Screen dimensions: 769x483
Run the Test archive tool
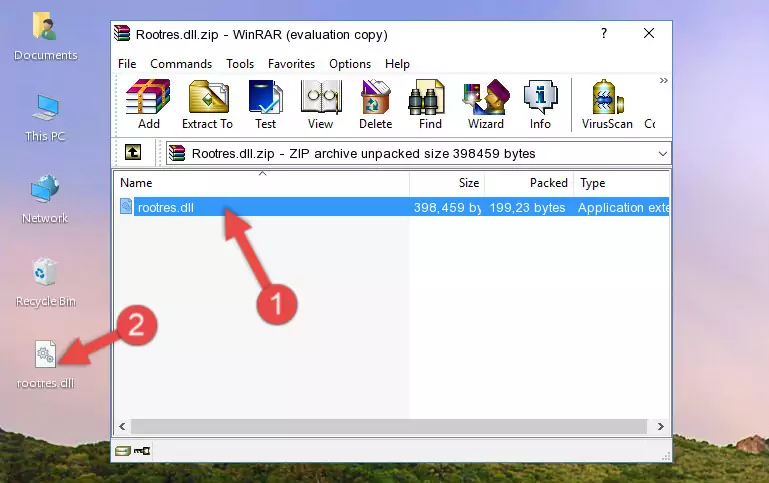point(265,104)
